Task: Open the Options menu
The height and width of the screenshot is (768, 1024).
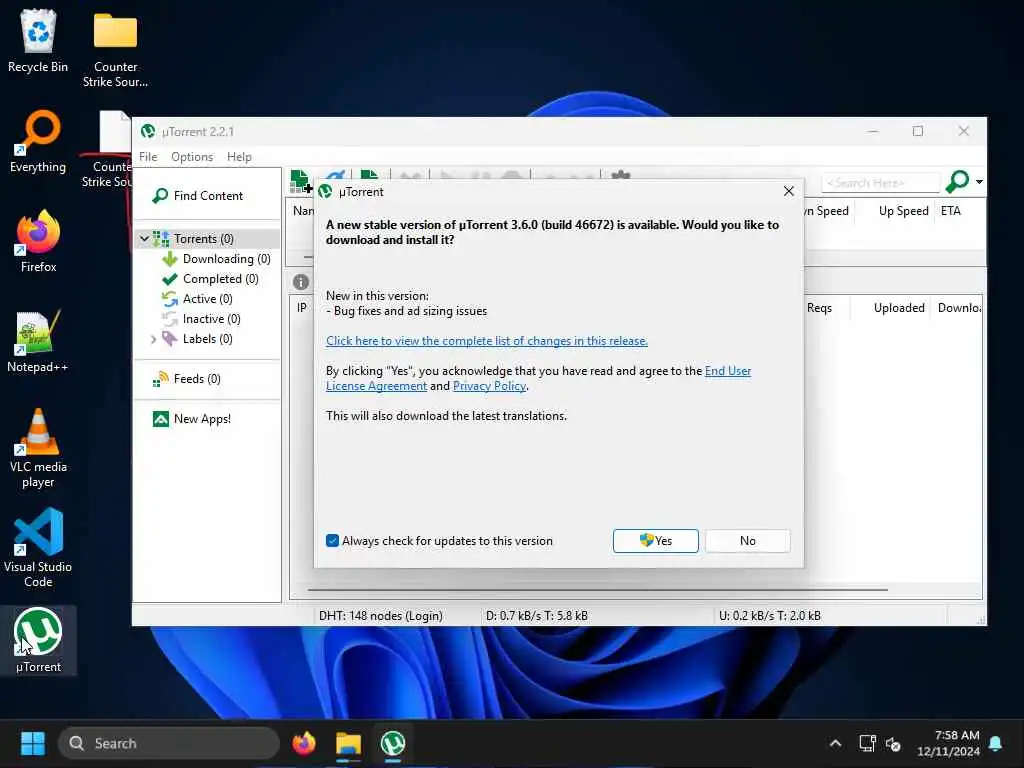Action: click(x=192, y=157)
